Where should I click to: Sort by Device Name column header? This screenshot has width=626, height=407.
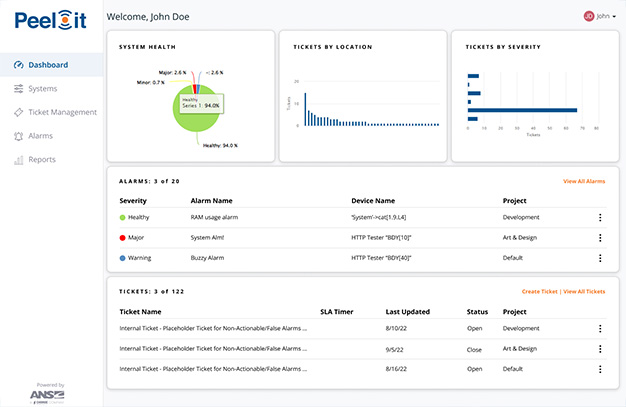(x=373, y=201)
